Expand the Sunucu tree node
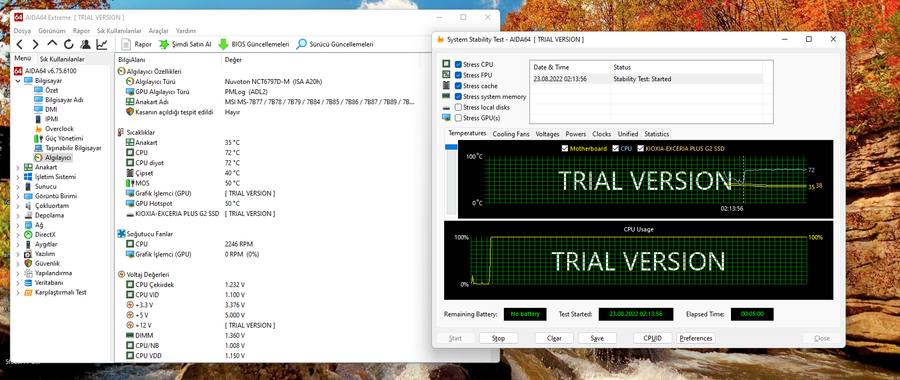 pos(18,187)
